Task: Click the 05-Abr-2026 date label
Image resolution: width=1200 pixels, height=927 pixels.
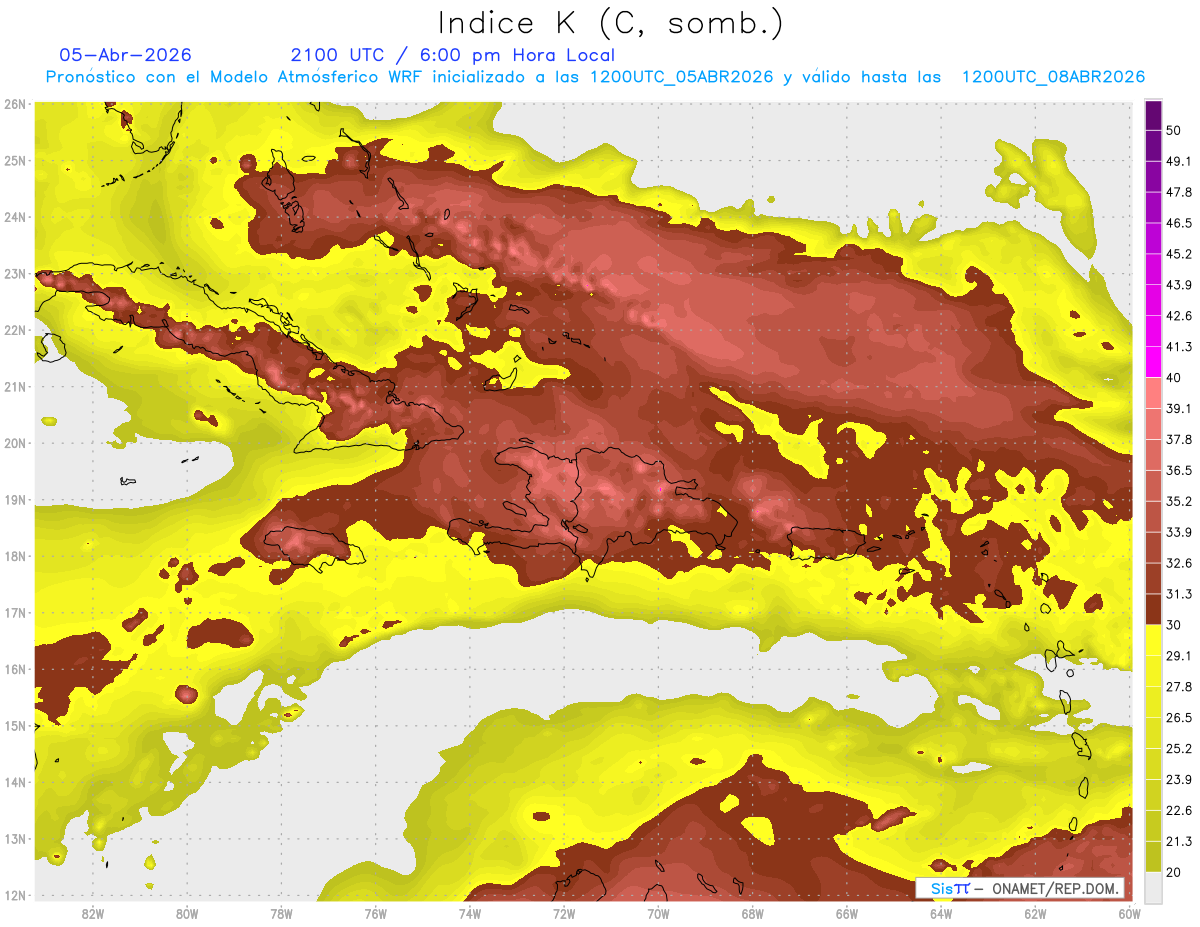Action: (x=126, y=55)
